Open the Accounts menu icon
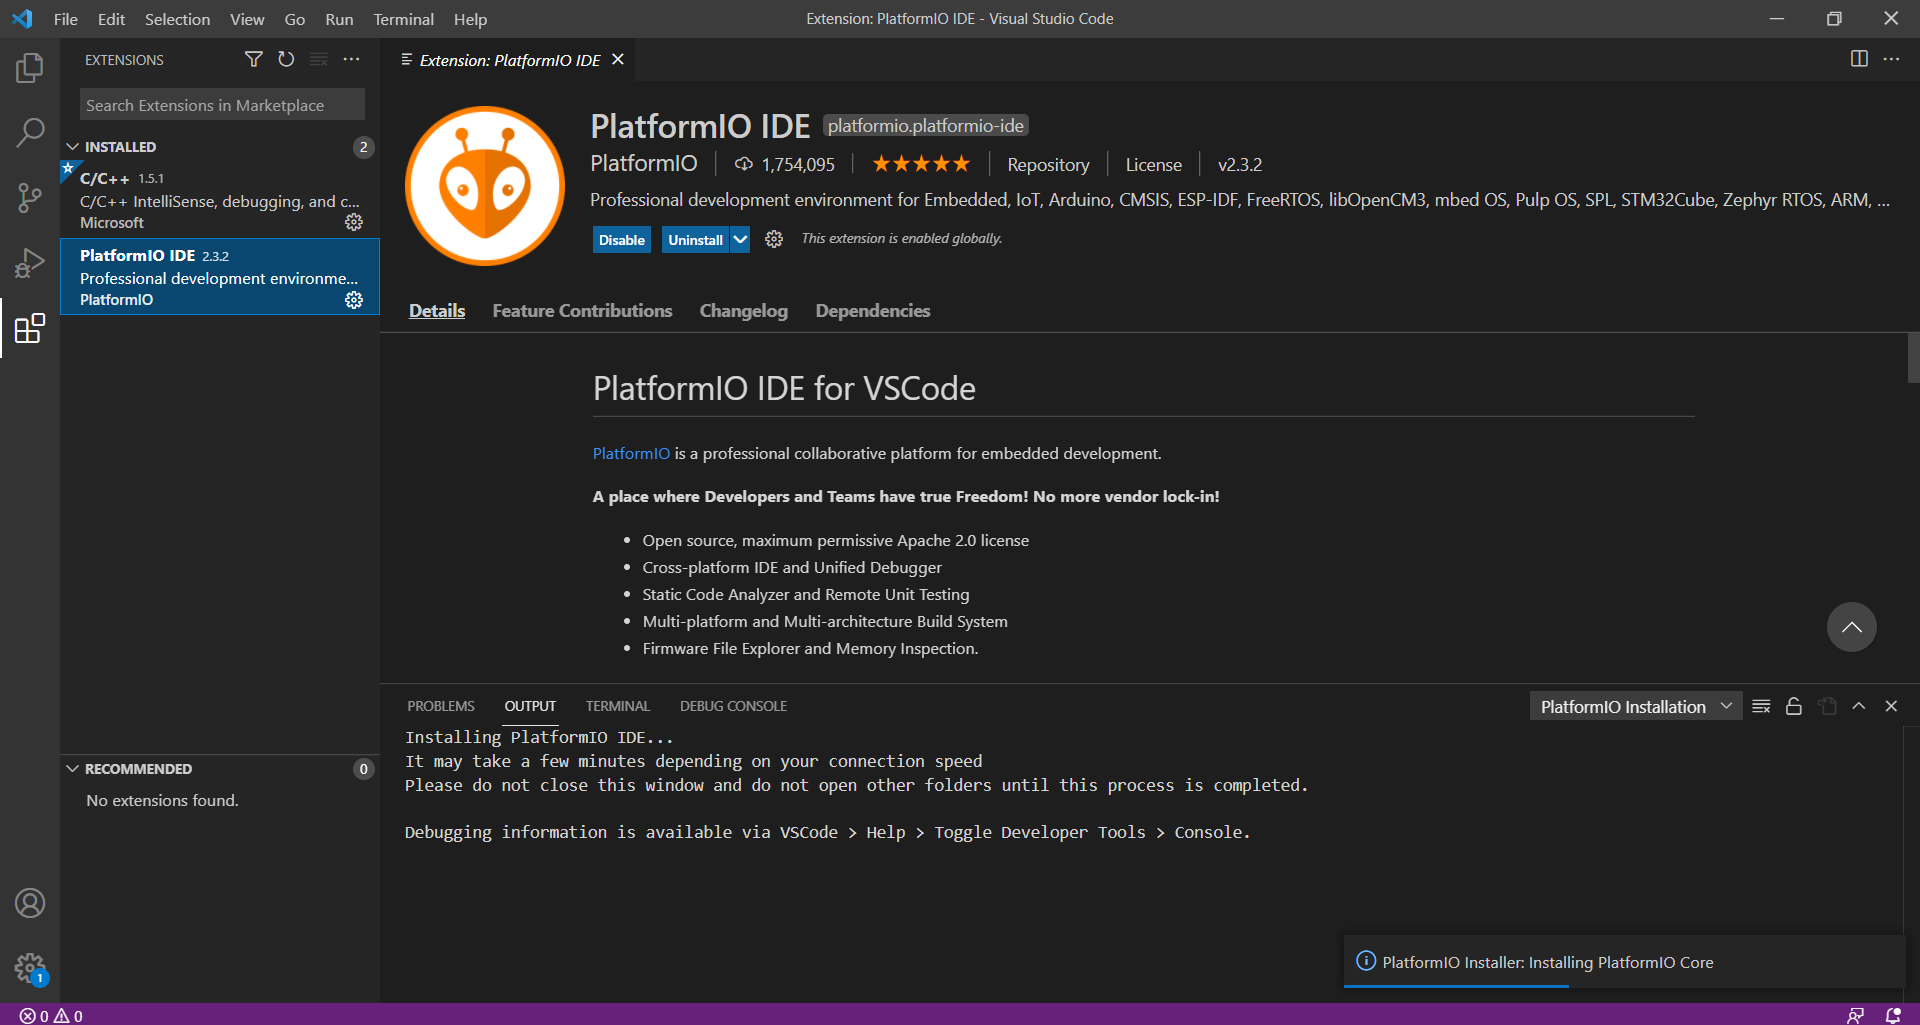1920x1025 pixels. (30, 903)
